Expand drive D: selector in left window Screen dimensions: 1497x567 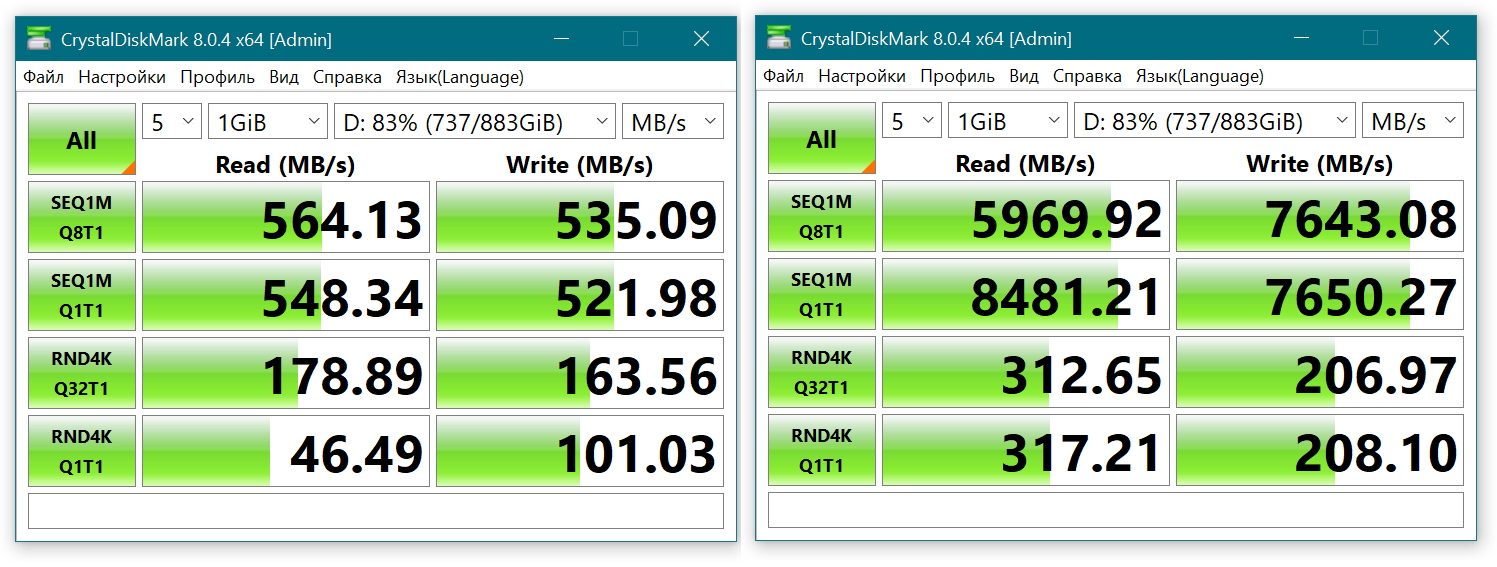[475, 122]
